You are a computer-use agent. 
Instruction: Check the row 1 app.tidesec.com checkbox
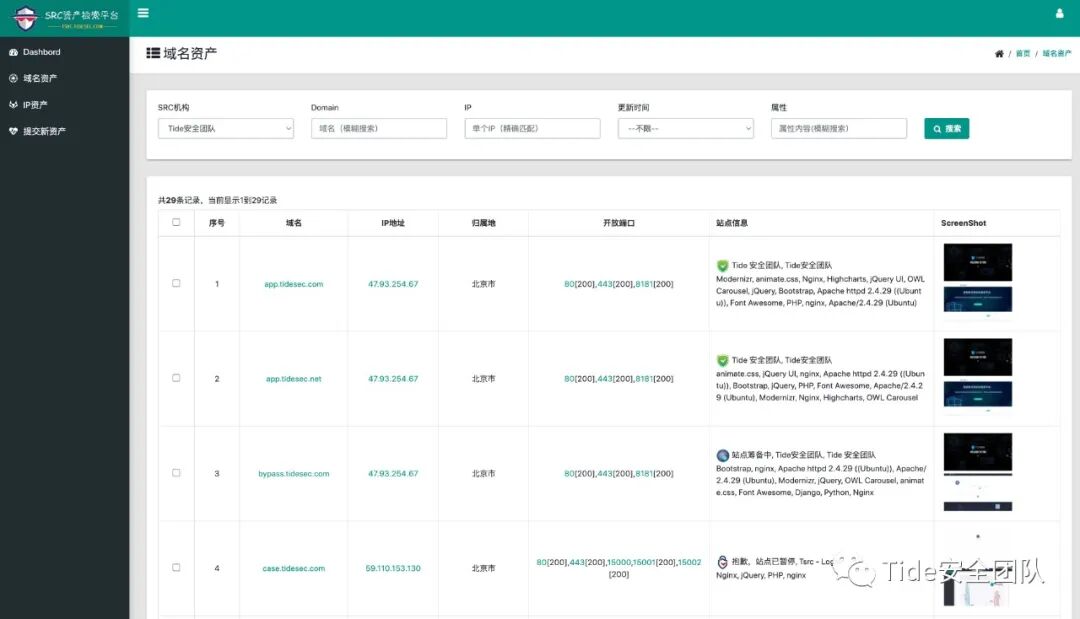[x=176, y=283]
